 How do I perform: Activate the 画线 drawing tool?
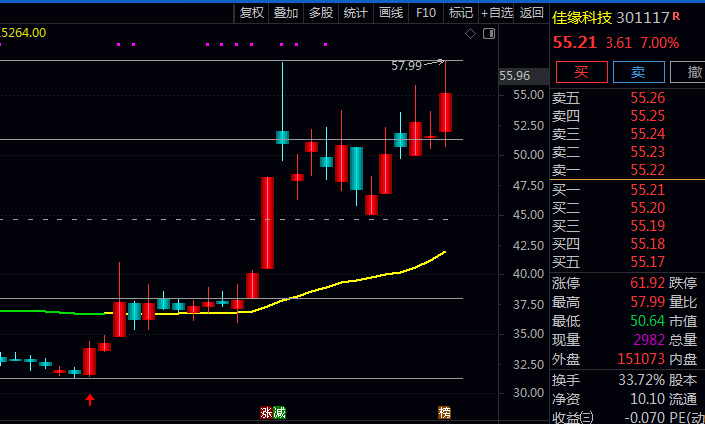(391, 13)
